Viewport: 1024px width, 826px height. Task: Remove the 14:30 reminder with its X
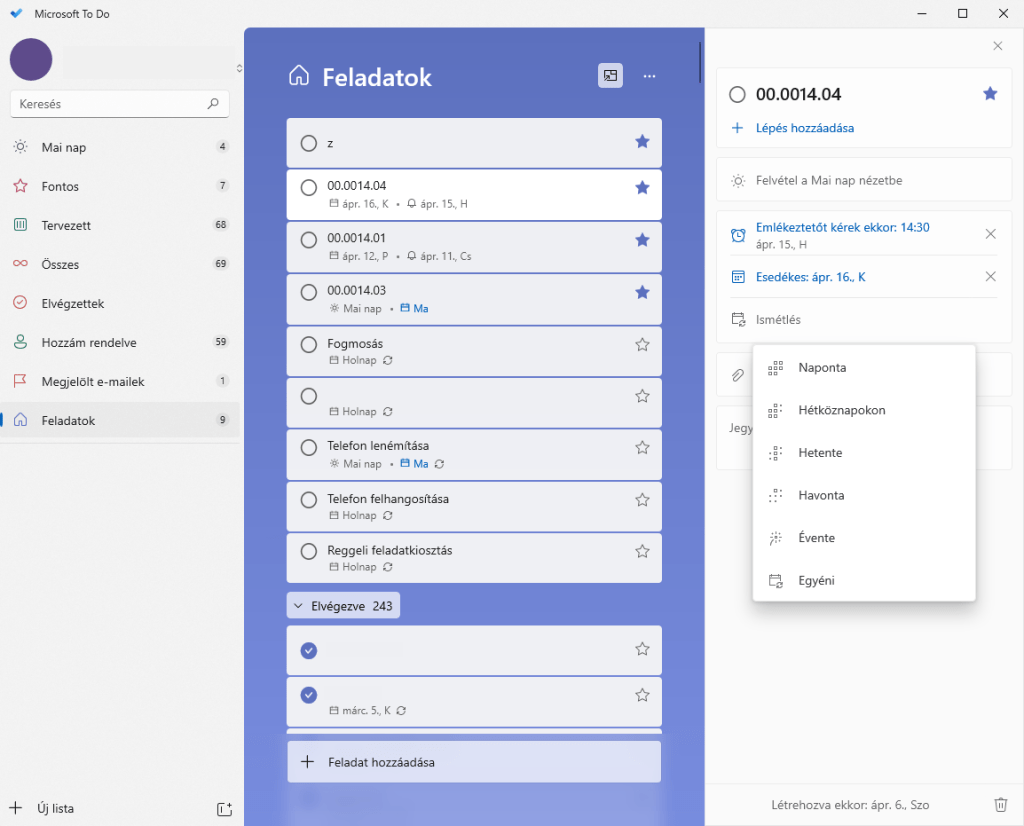[990, 234]
